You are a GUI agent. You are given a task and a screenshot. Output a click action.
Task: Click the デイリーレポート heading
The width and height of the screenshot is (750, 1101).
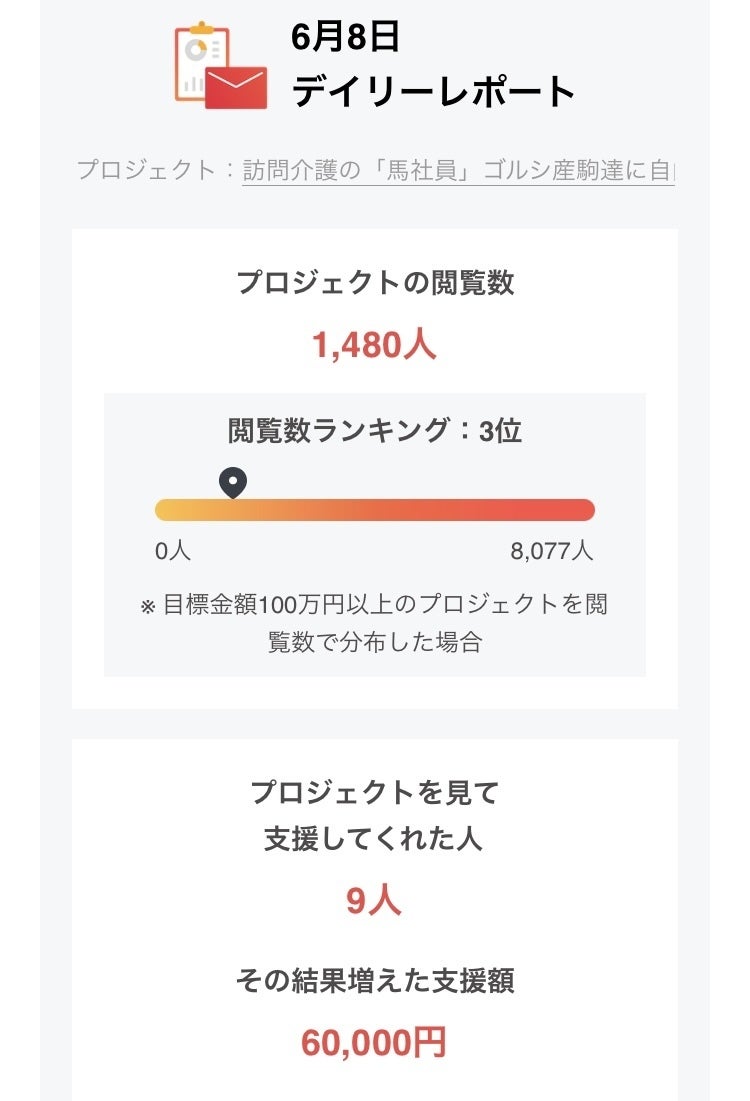click(434, 92)
